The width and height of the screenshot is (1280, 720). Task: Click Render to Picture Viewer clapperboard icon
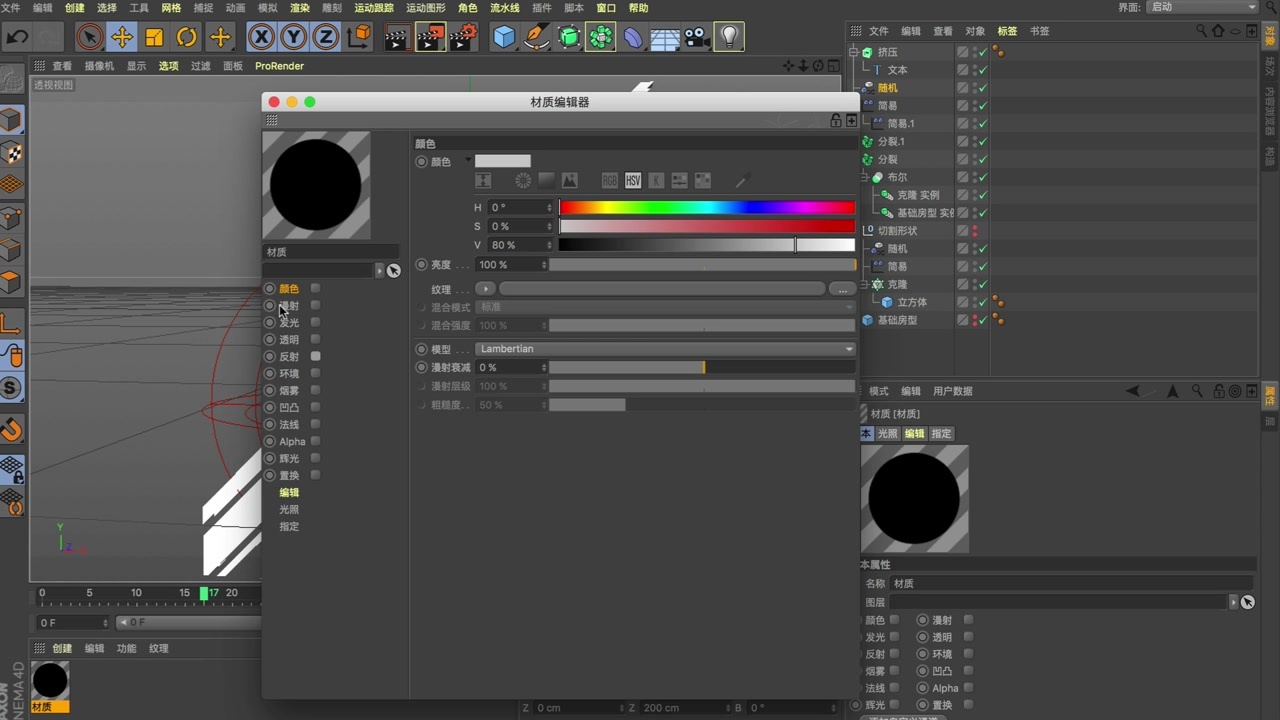[430, 38]
